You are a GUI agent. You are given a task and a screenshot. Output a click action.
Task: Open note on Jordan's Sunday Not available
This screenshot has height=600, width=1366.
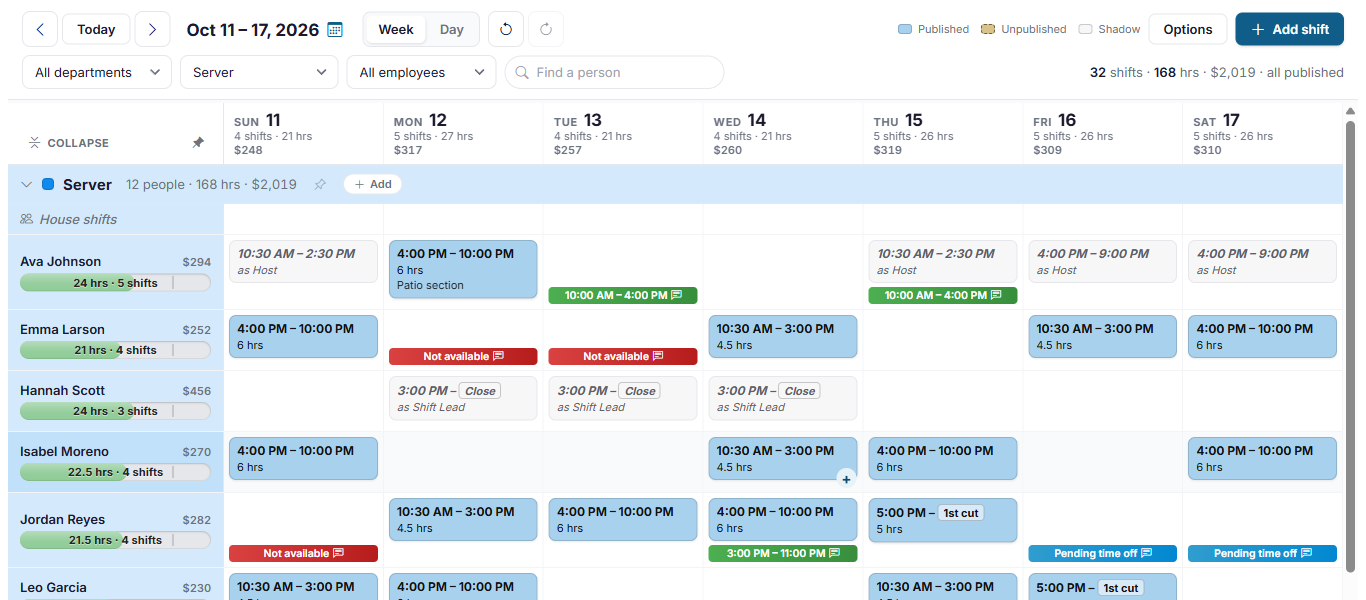tap(338, 553)
